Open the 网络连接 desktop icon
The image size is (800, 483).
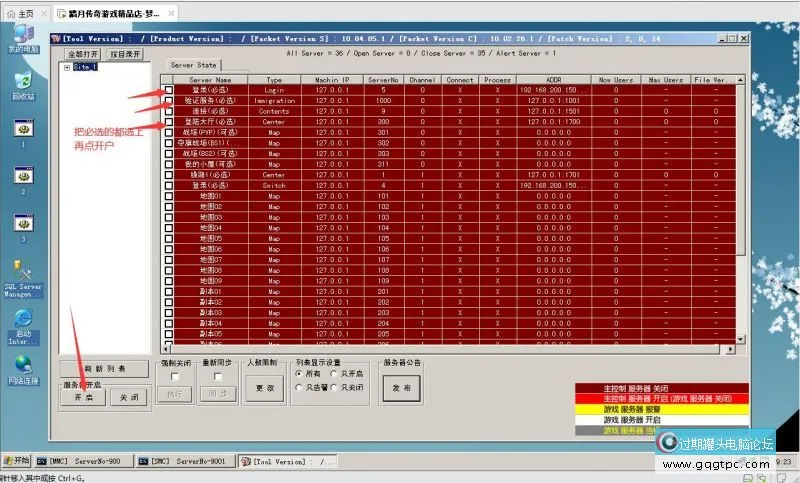pos(23,370)
